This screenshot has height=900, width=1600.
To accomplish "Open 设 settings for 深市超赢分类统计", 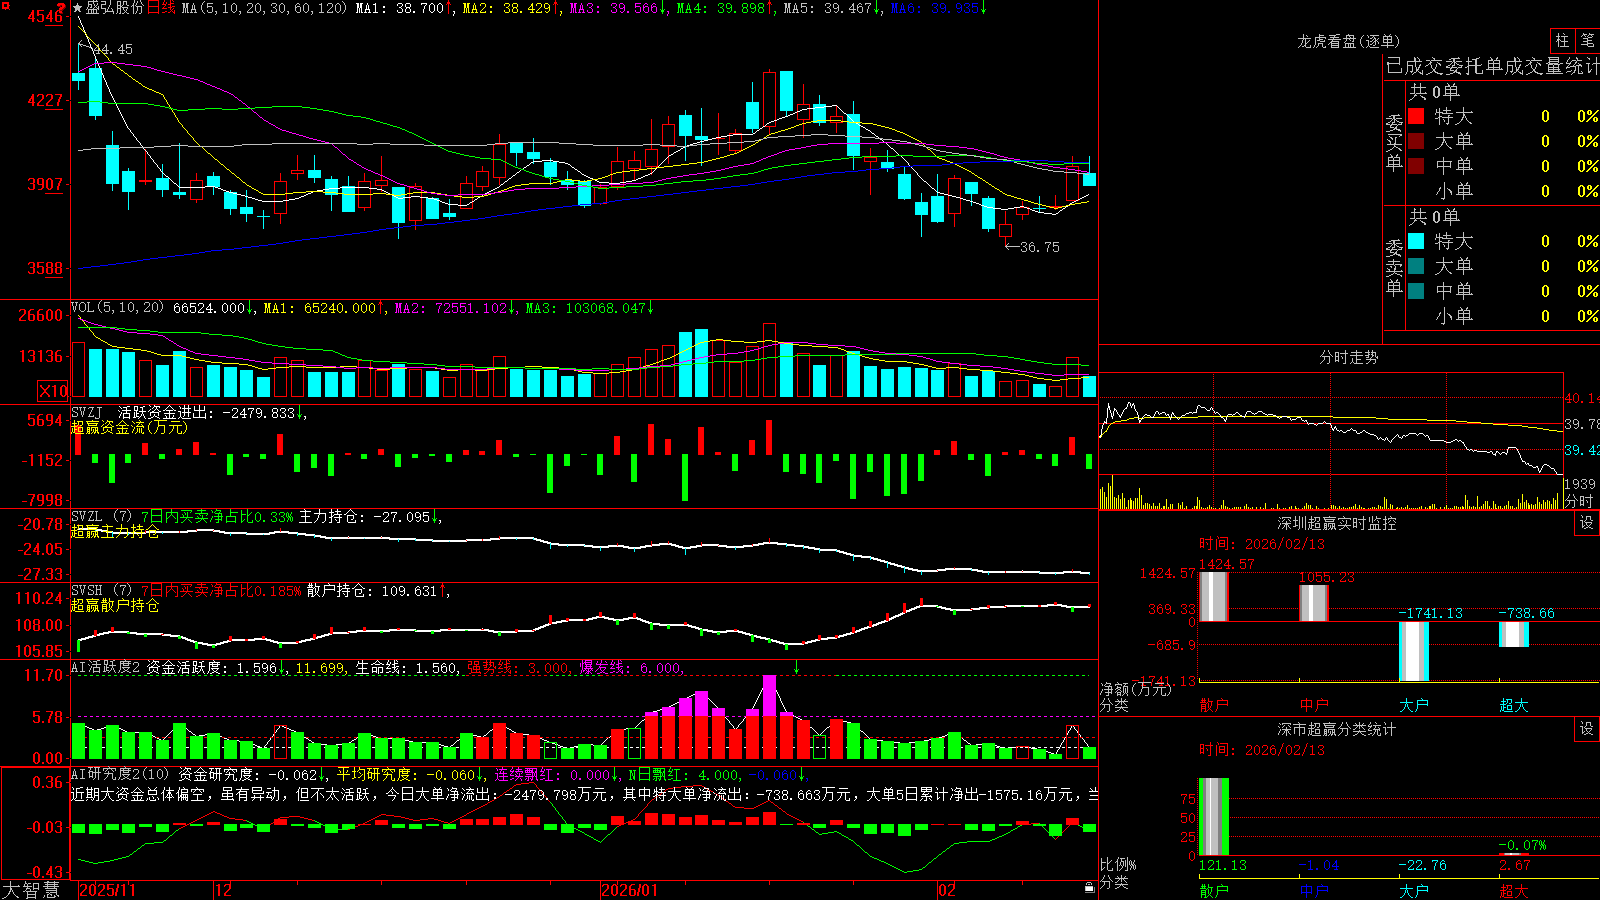I will [1587, 729].
